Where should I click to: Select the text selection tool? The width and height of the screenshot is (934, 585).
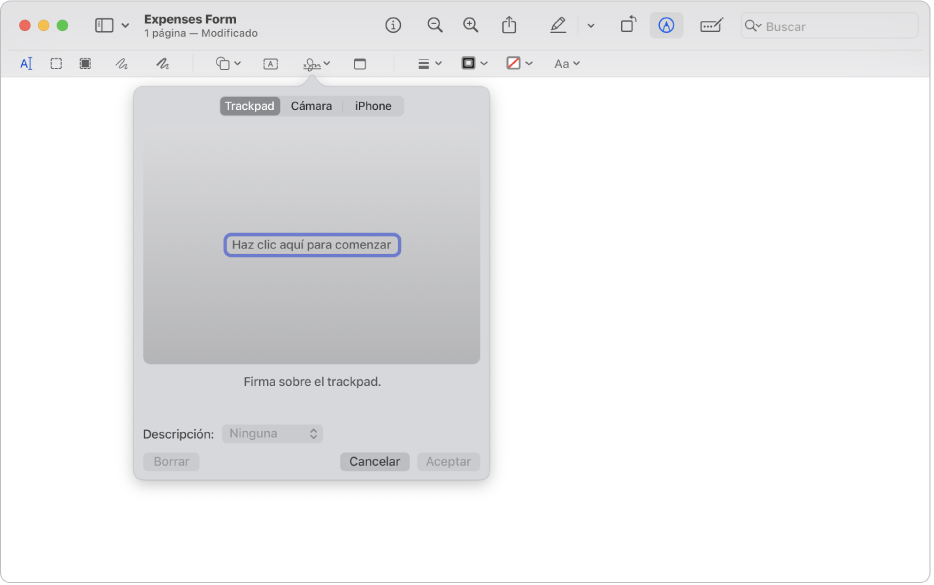26,63
